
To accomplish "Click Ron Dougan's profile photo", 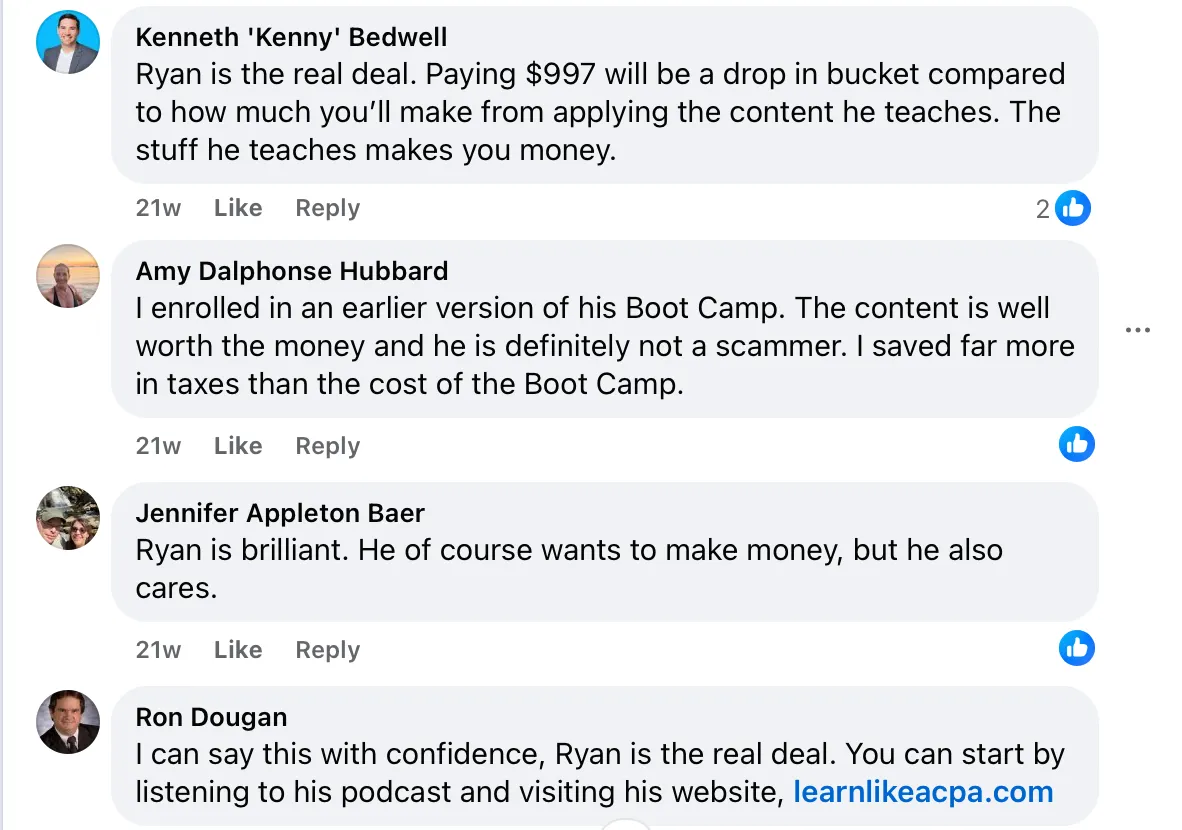I will pos(68,721).
